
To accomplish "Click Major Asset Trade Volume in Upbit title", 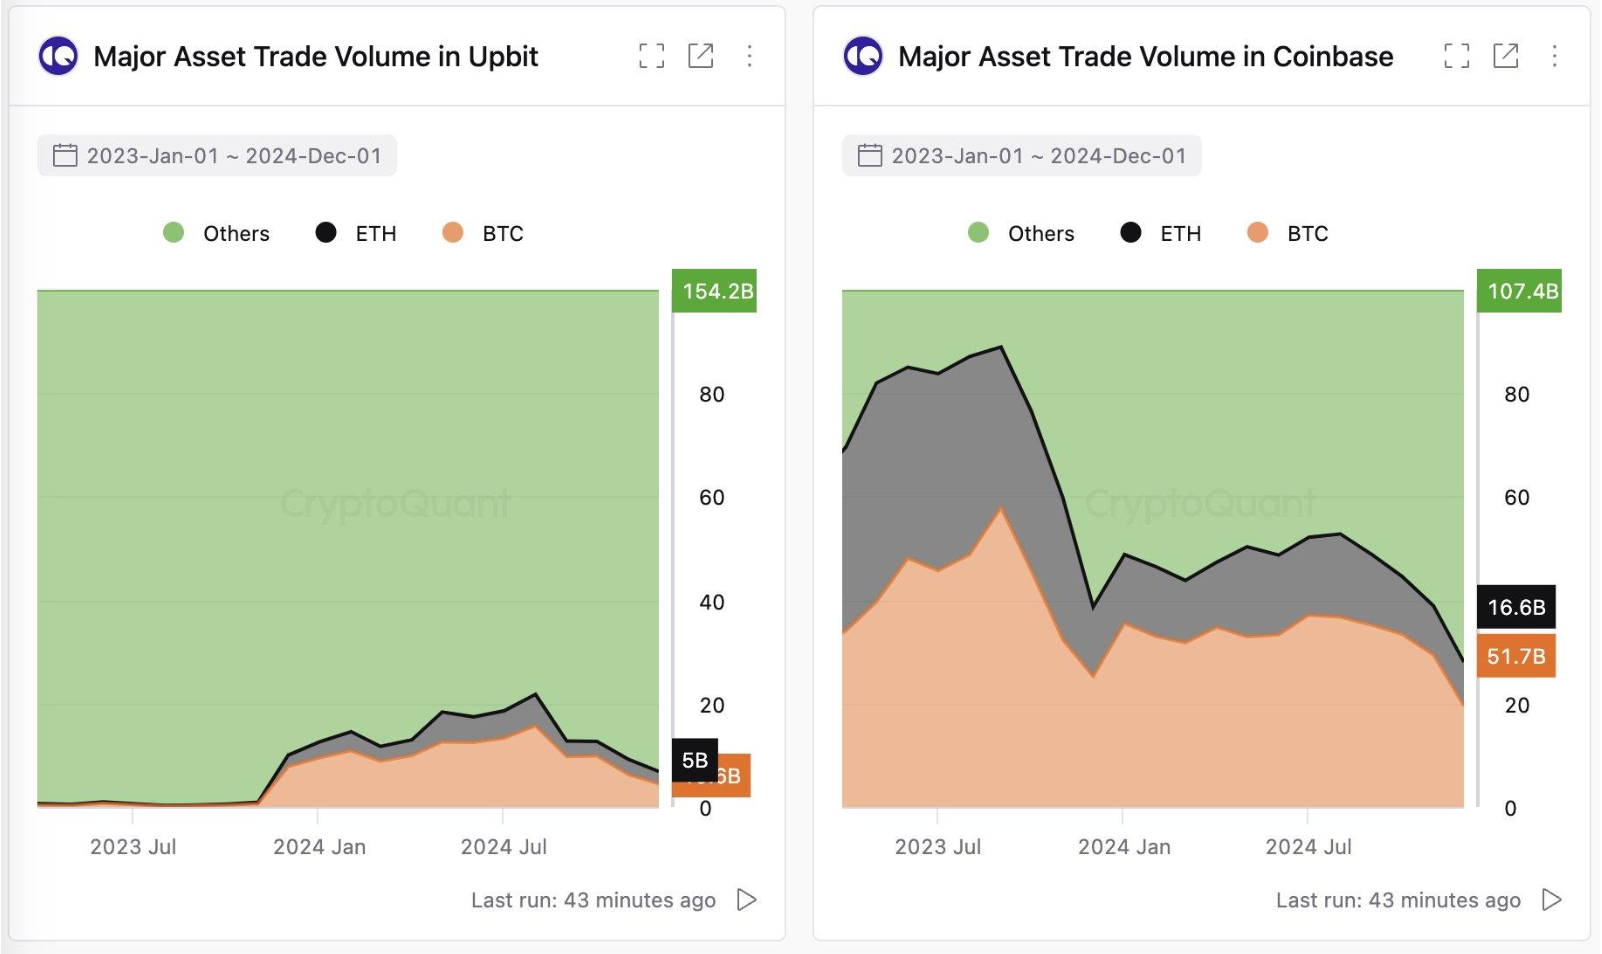I will 316,57.
